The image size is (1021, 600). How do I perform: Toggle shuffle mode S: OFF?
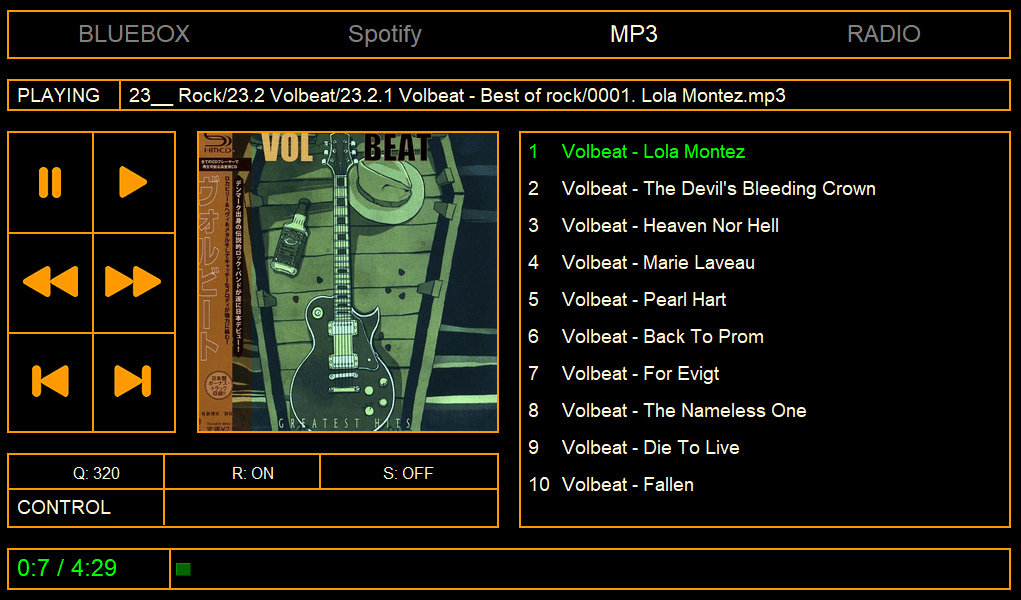coord(408,473)
